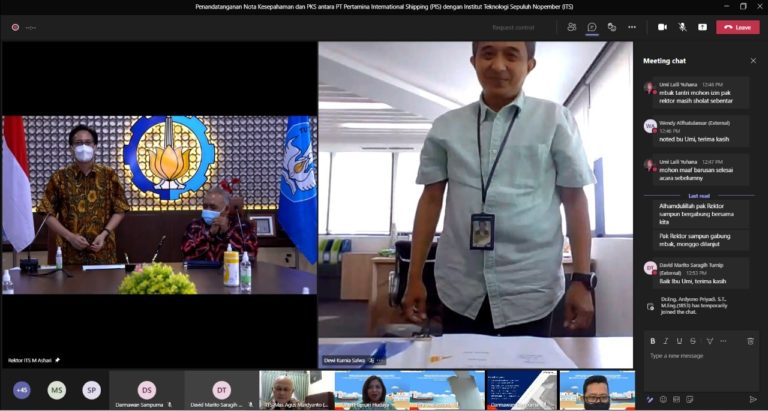
Task: Apply strikethrough in chat composer
Action: [x=691, y=341]
